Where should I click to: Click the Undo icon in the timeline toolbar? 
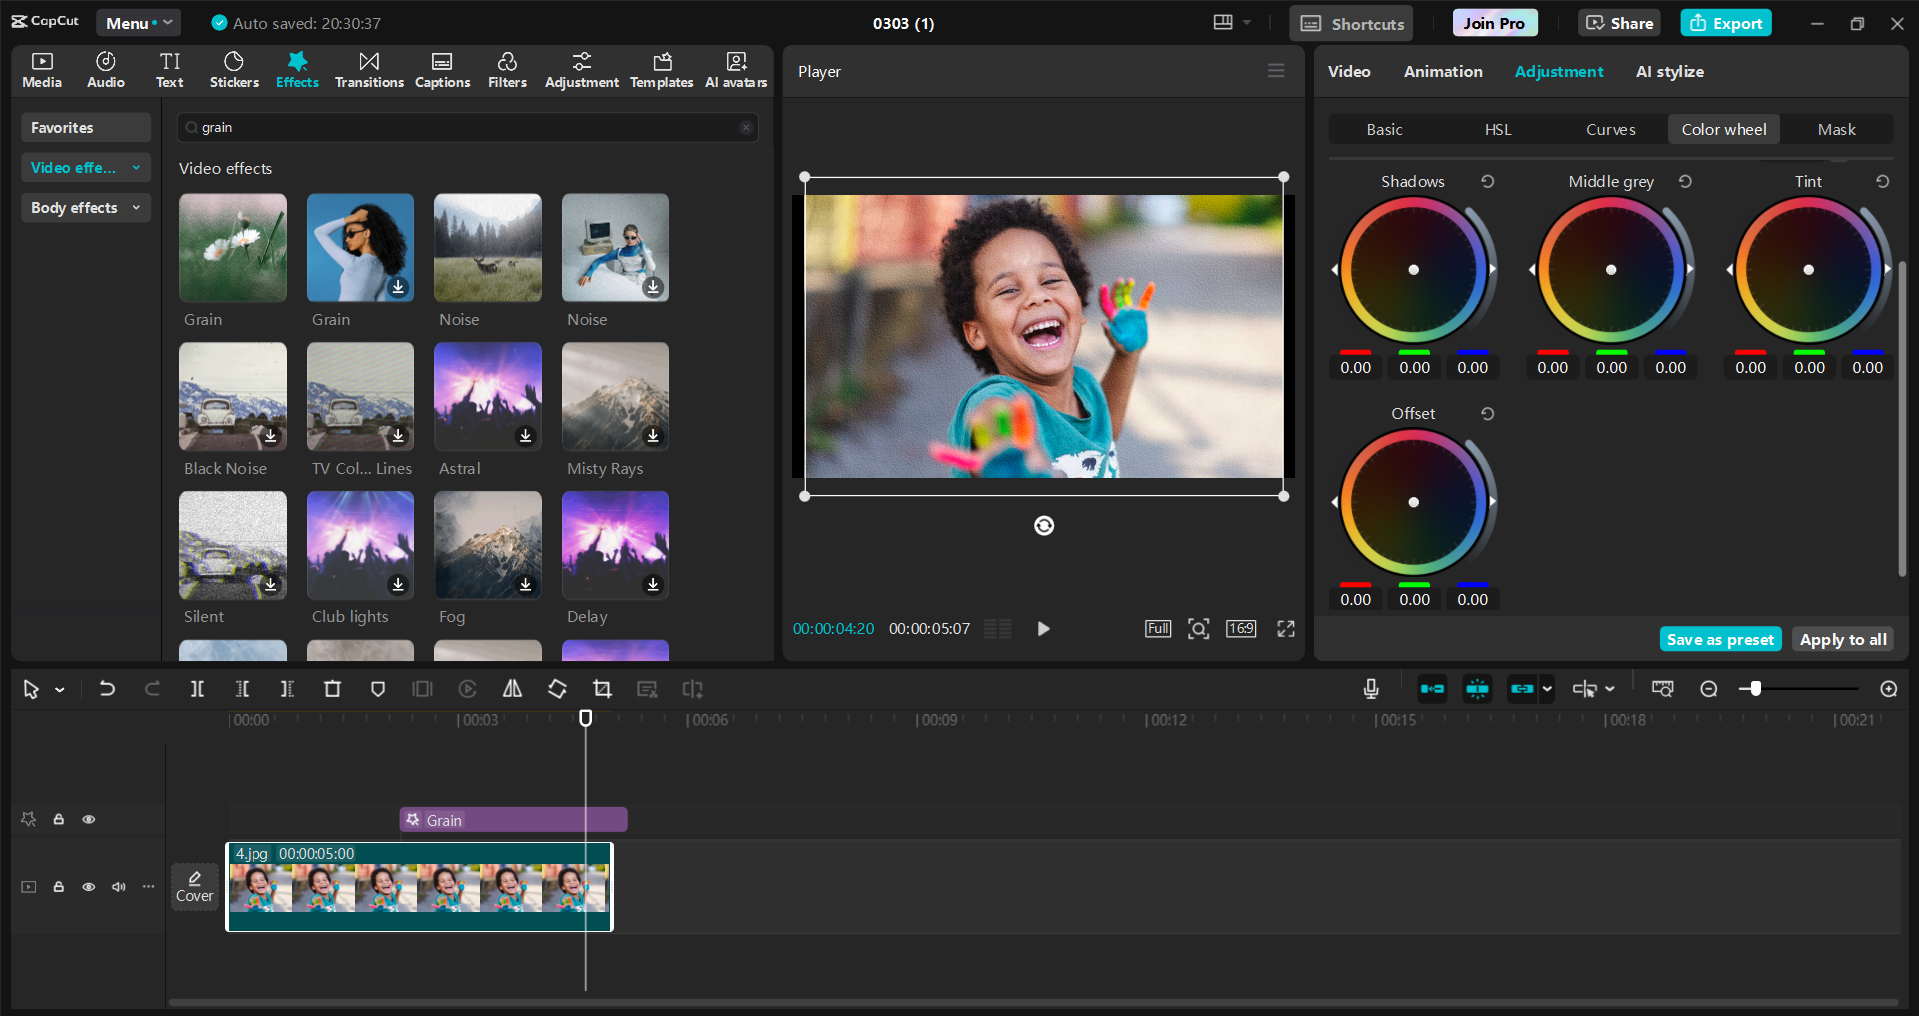click(107, 688)
